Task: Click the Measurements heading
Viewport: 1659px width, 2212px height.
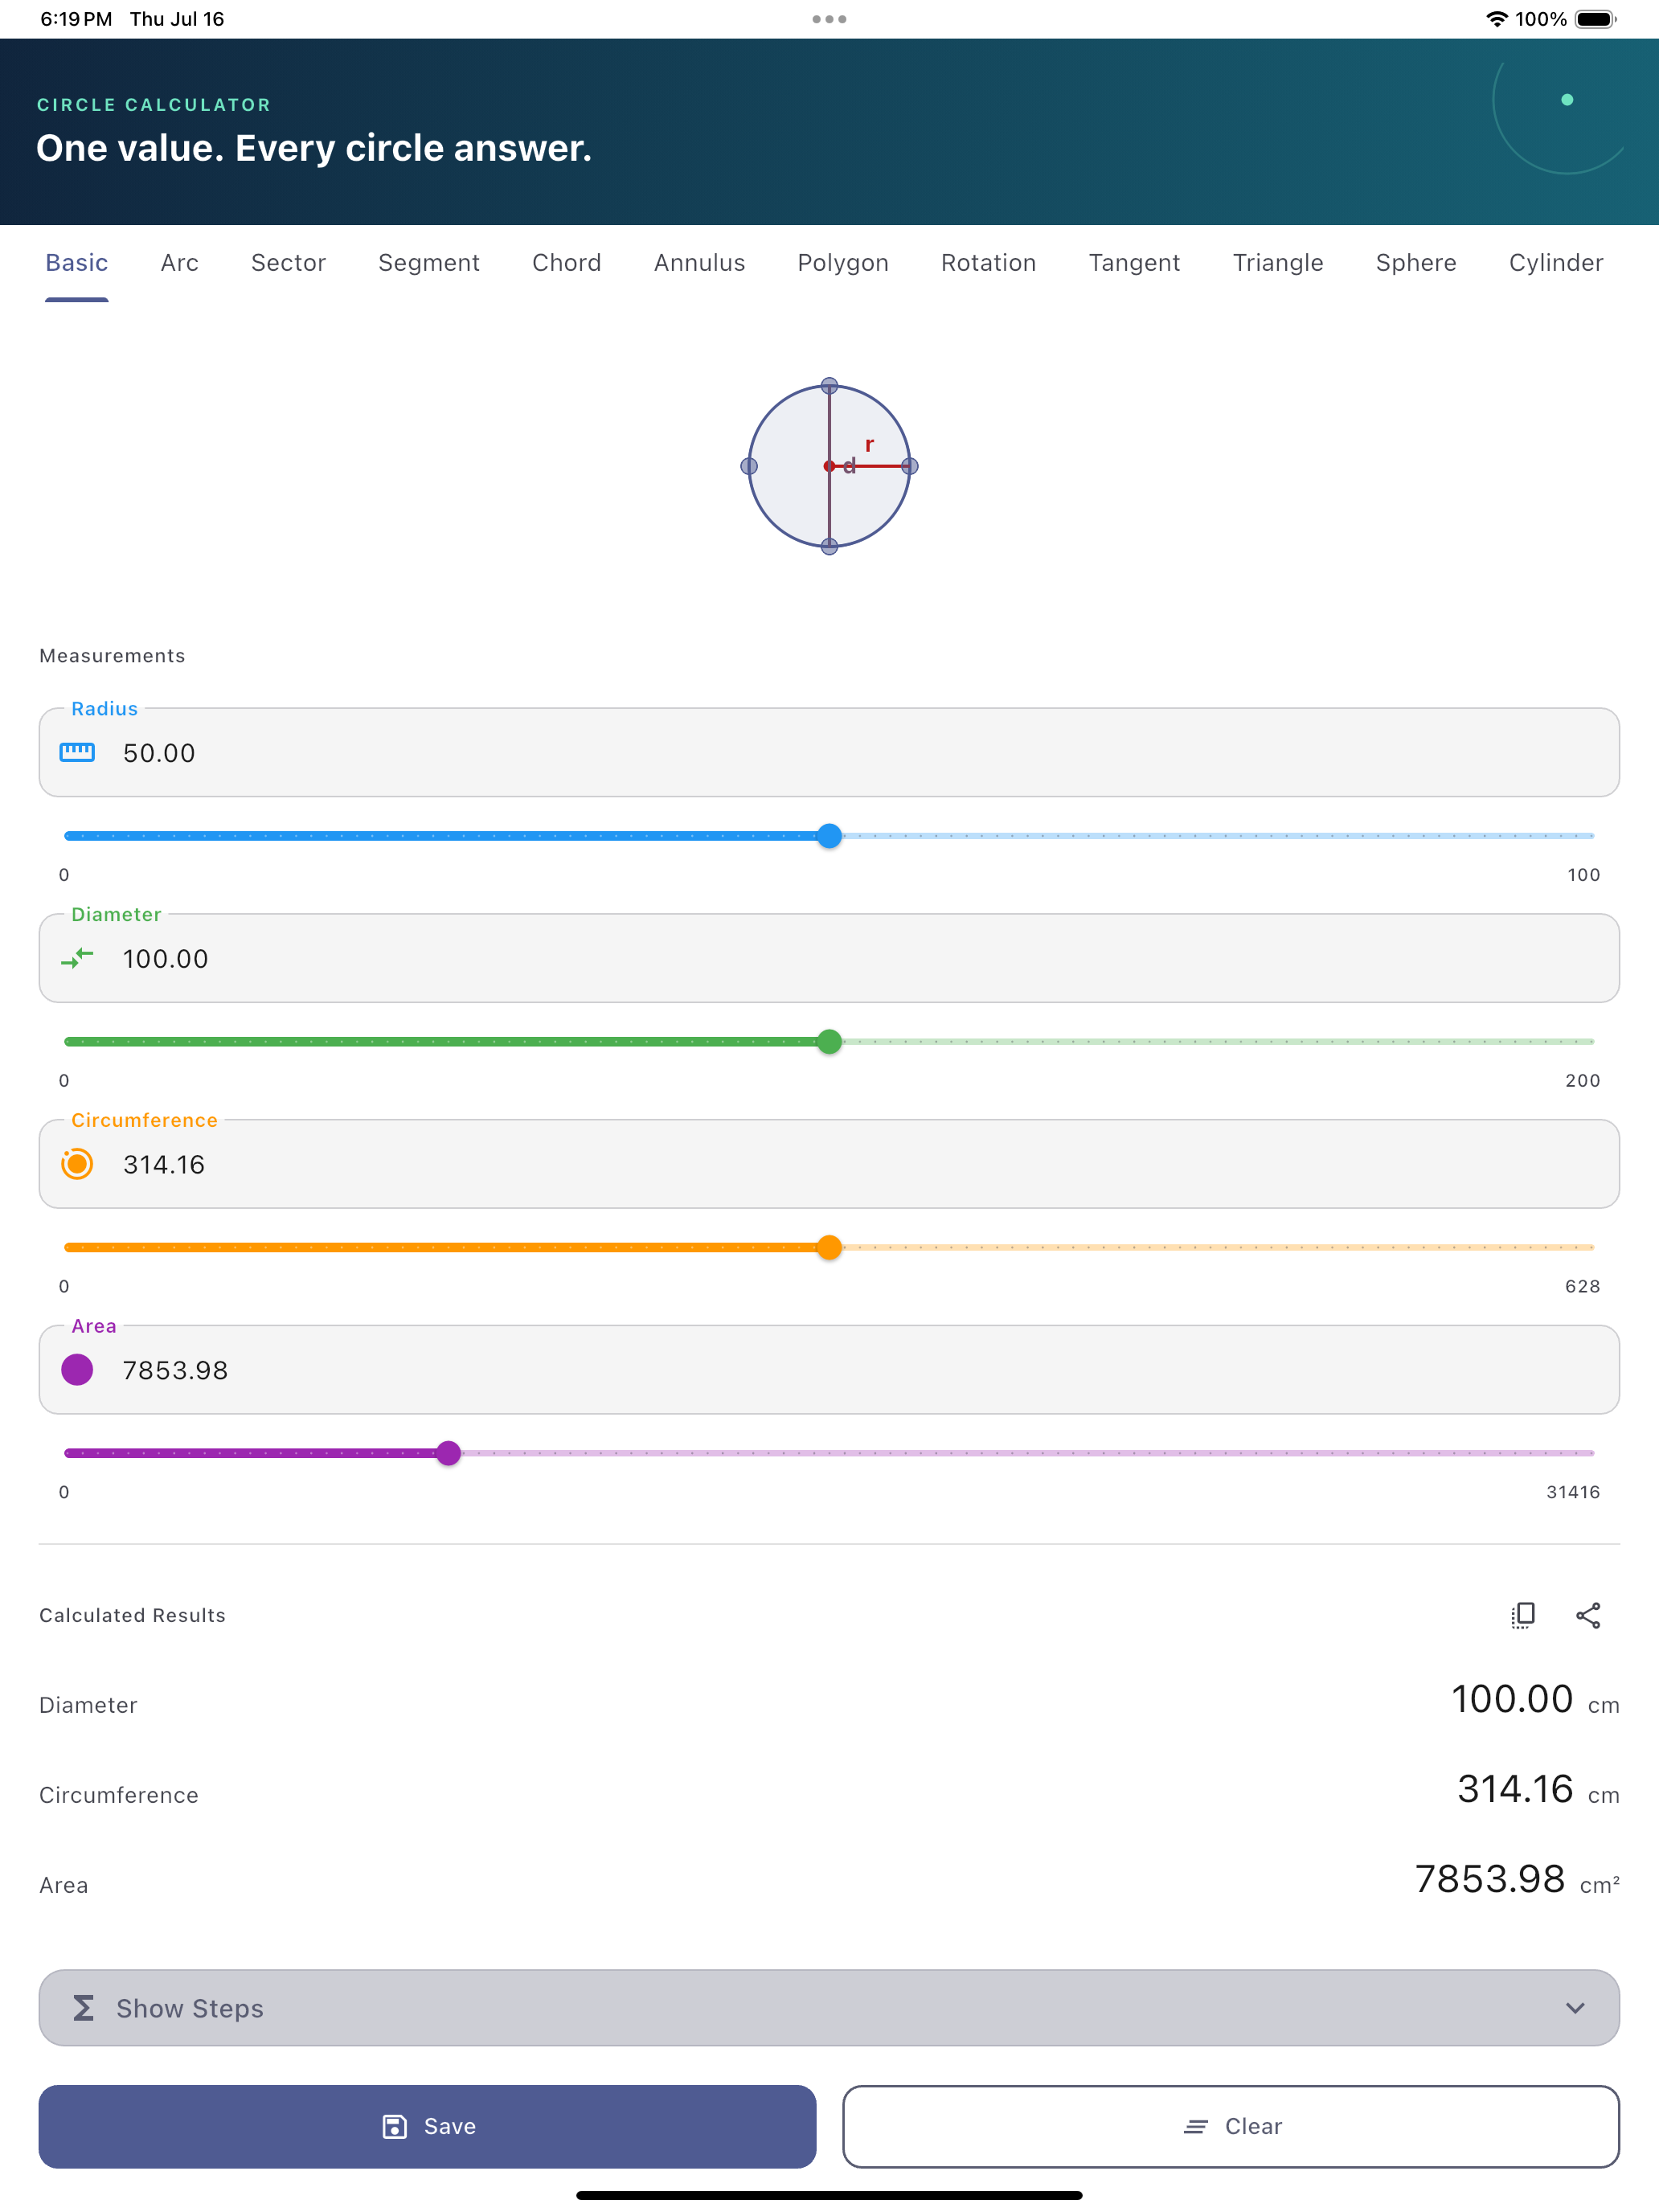Action: pyautogui.click(x=112, y=656)
